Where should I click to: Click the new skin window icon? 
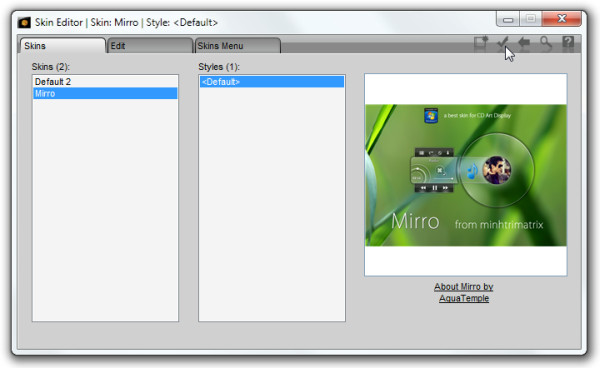coord(481,43)
